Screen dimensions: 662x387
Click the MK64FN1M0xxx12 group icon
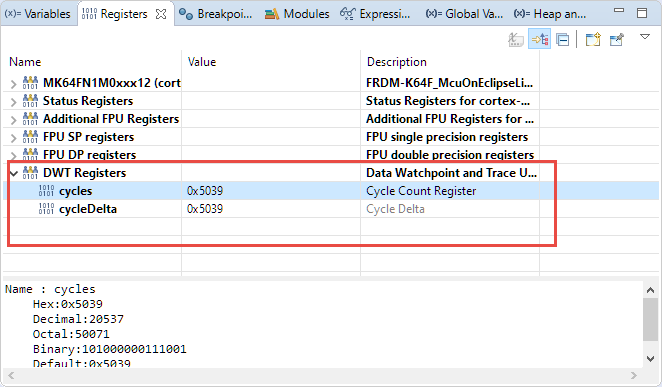30,83
